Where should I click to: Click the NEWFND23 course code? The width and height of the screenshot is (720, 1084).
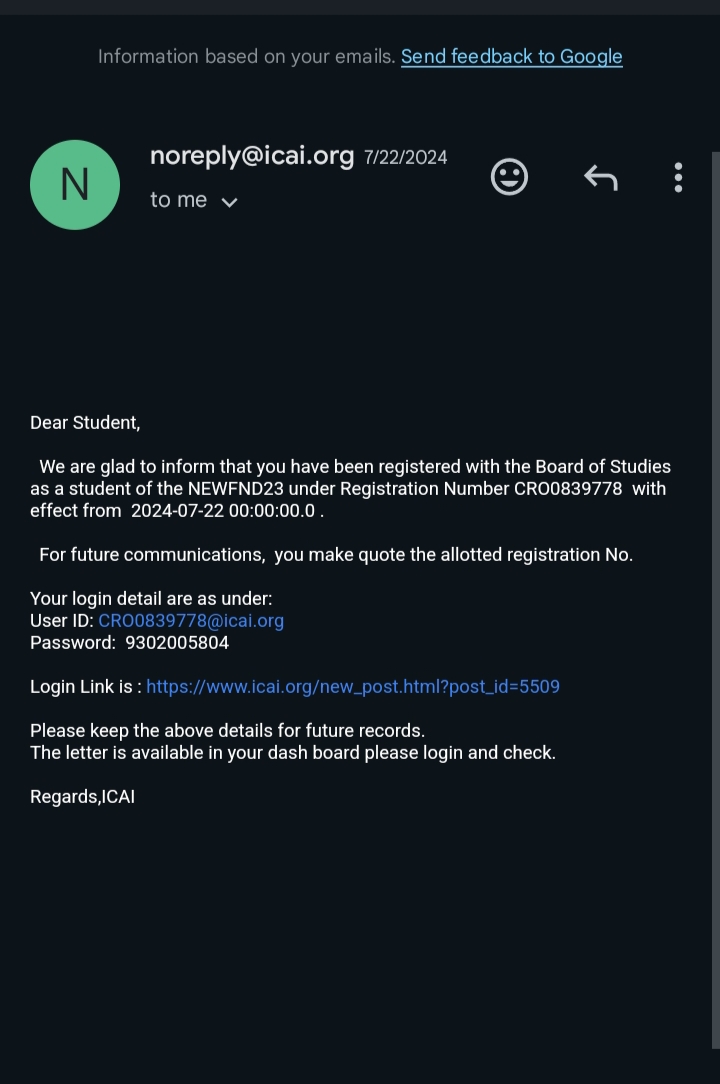tap(236, 489)
